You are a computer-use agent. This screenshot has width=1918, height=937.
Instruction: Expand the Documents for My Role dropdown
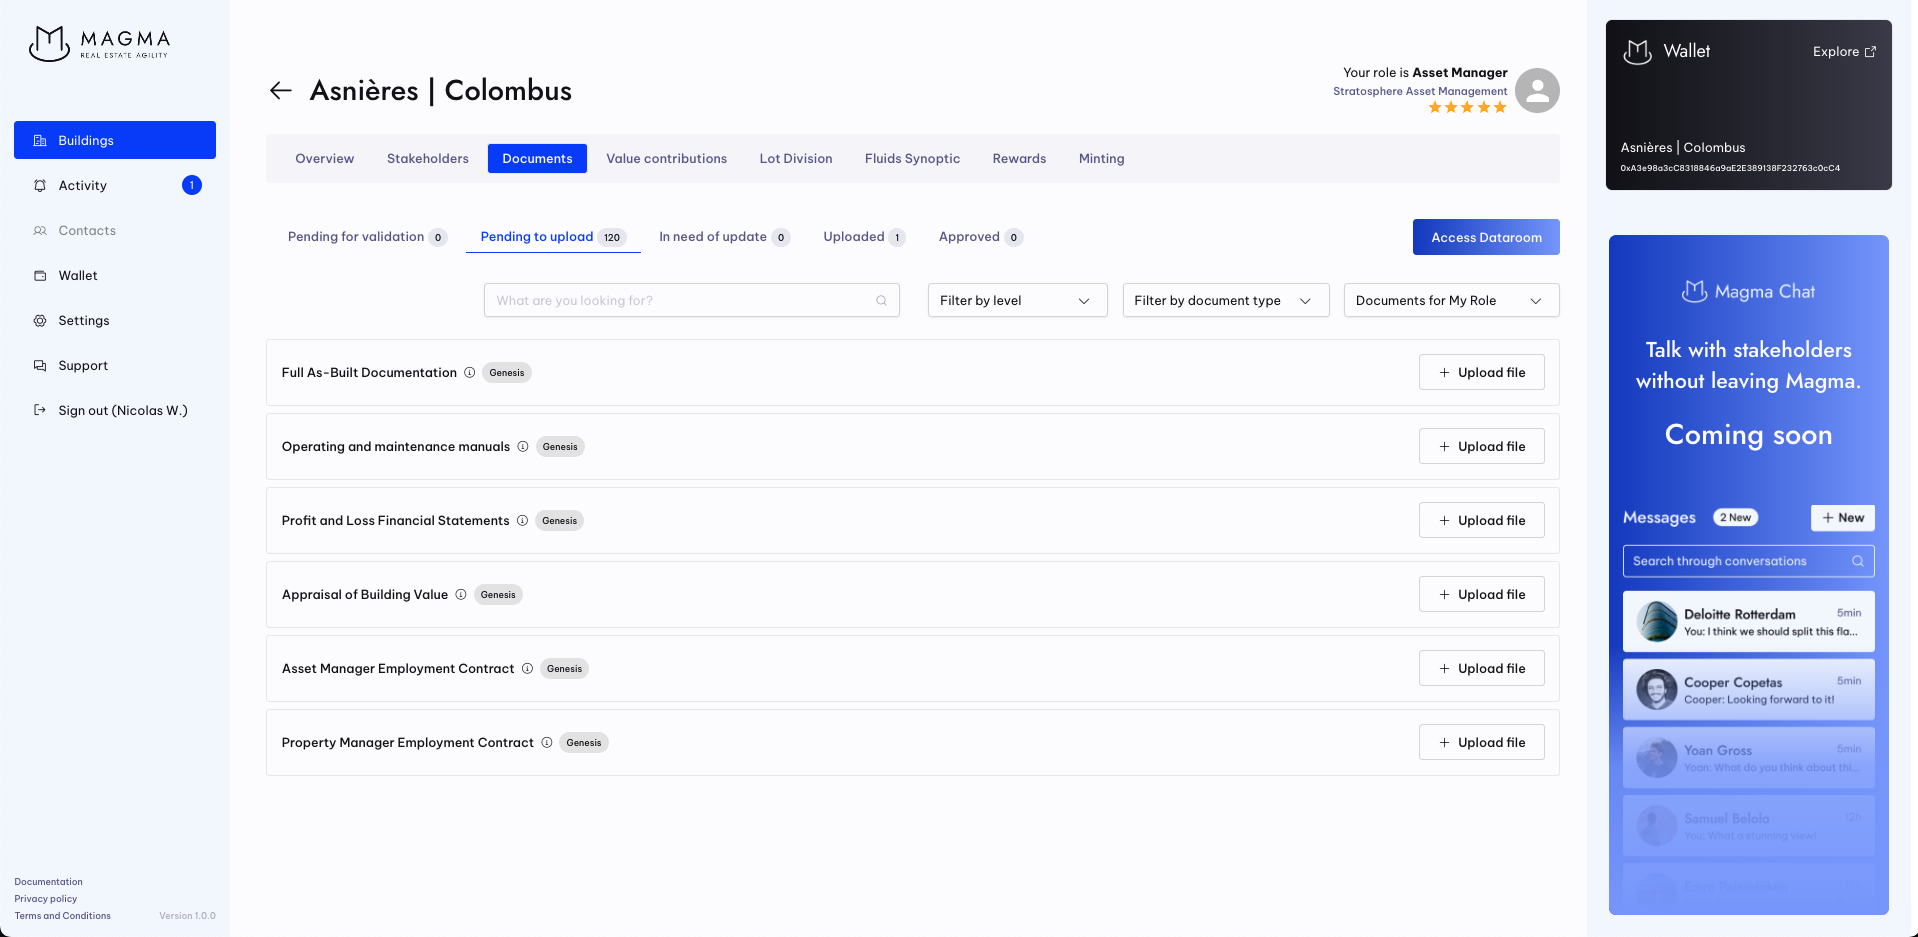[1450, 301]
